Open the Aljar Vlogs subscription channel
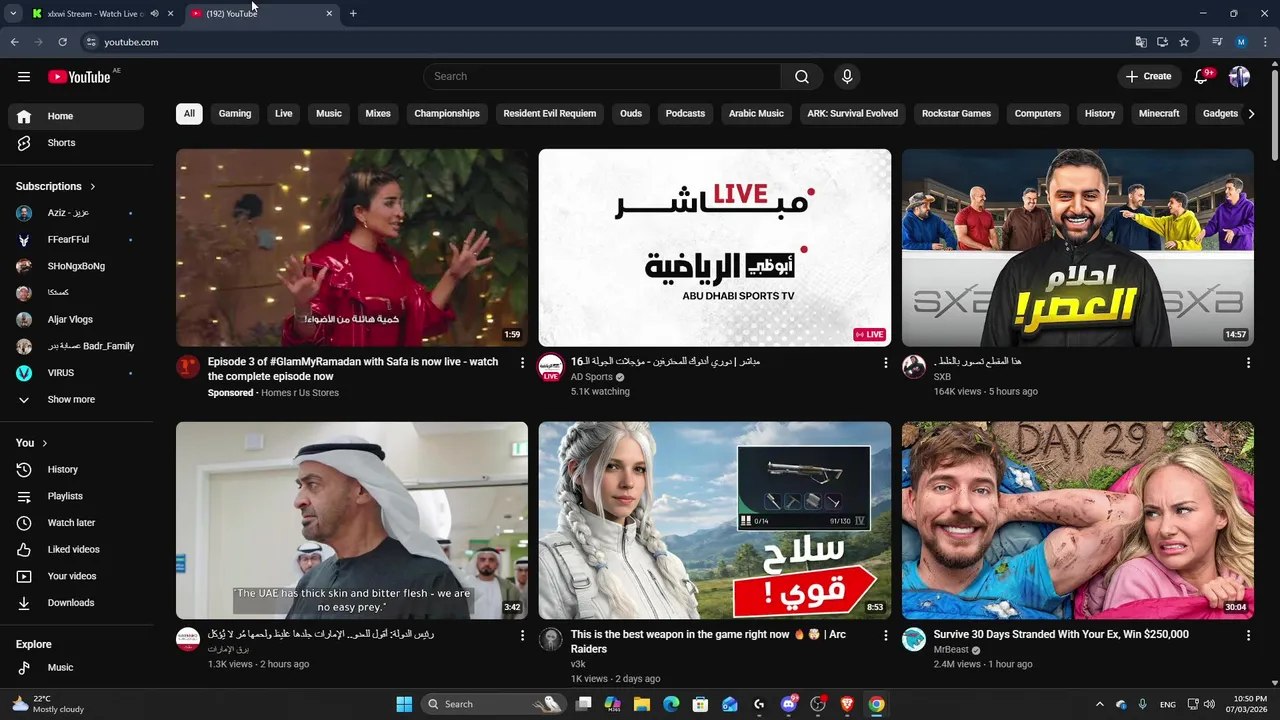Screen dimensions: 1280x720 click(x=76, y=320)
